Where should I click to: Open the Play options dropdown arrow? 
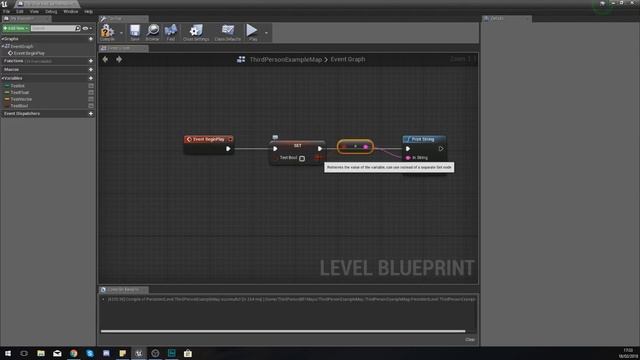coord(266,33)
